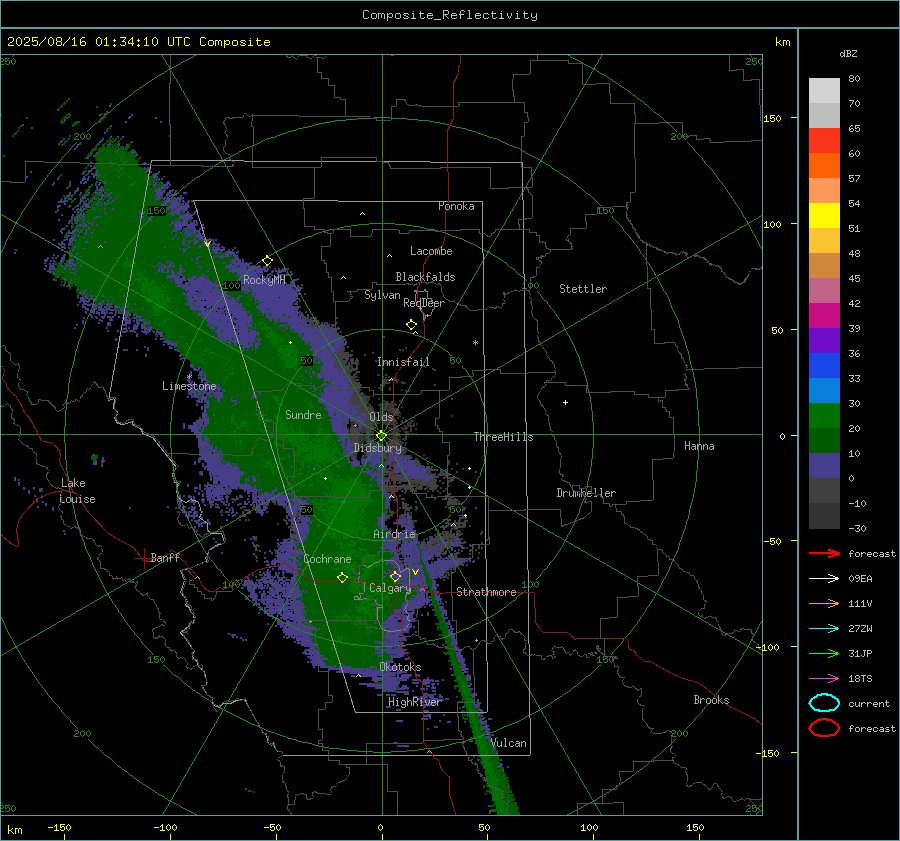Click the 30 dBZ green color swatch
This screenshot has height=841, width=900.
pos(824,416)
